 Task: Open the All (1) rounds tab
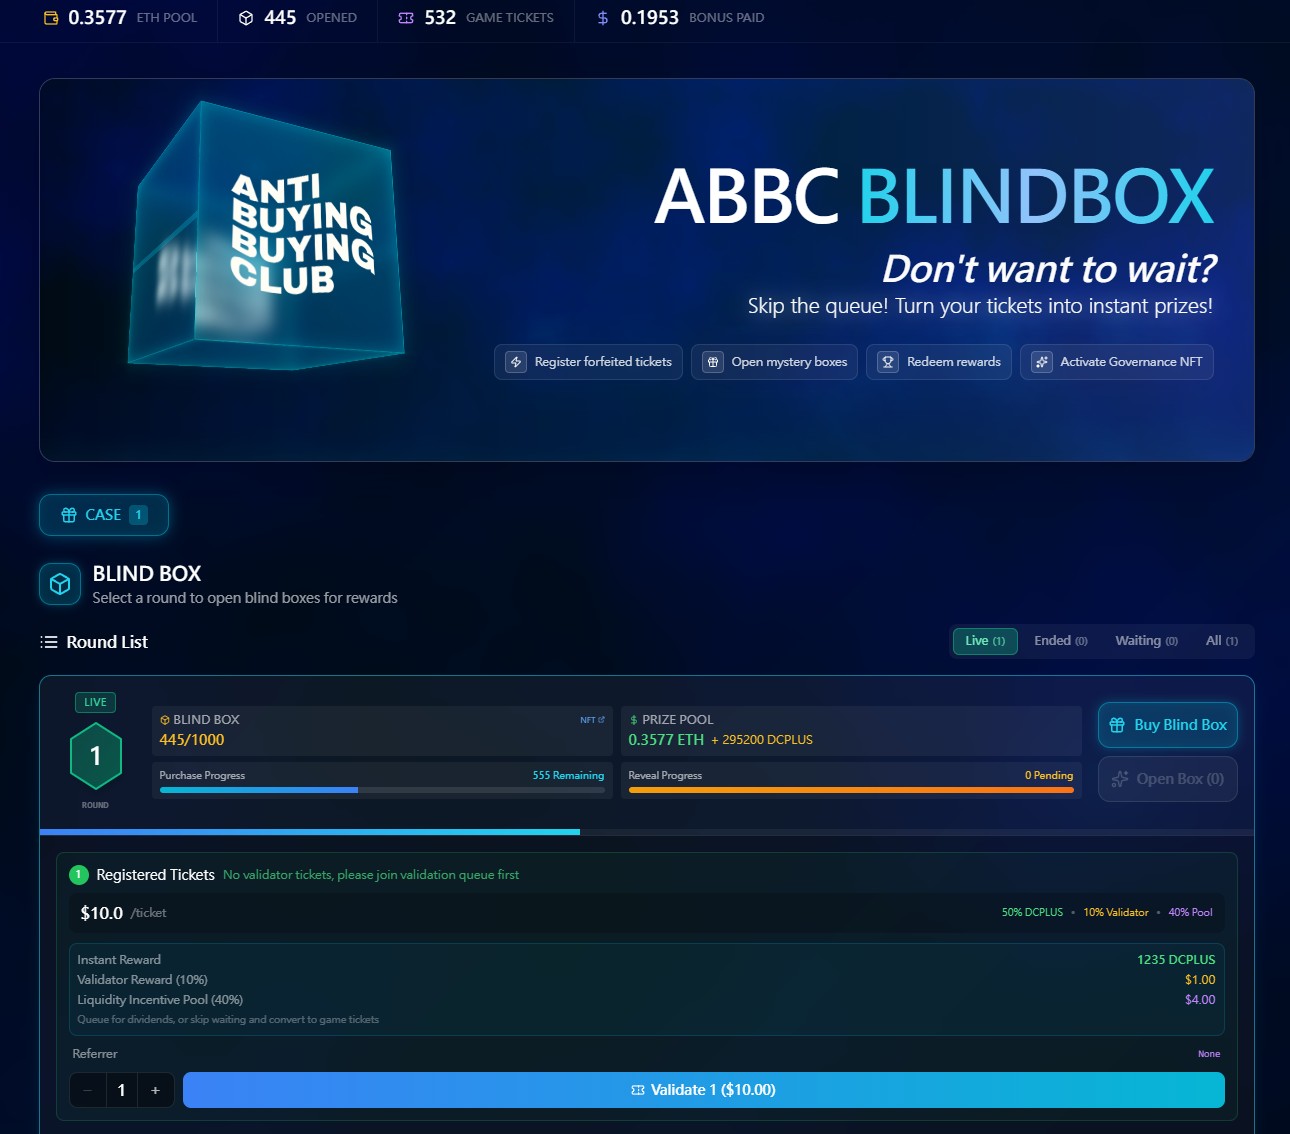coord(1221,641)
